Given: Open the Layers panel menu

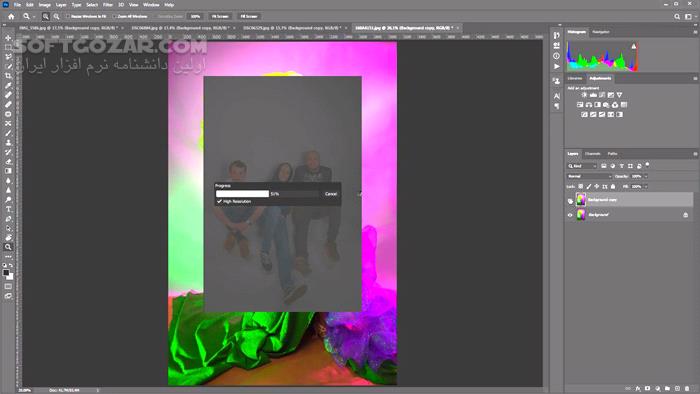Looking at the screenshot, I should [695, 154].
